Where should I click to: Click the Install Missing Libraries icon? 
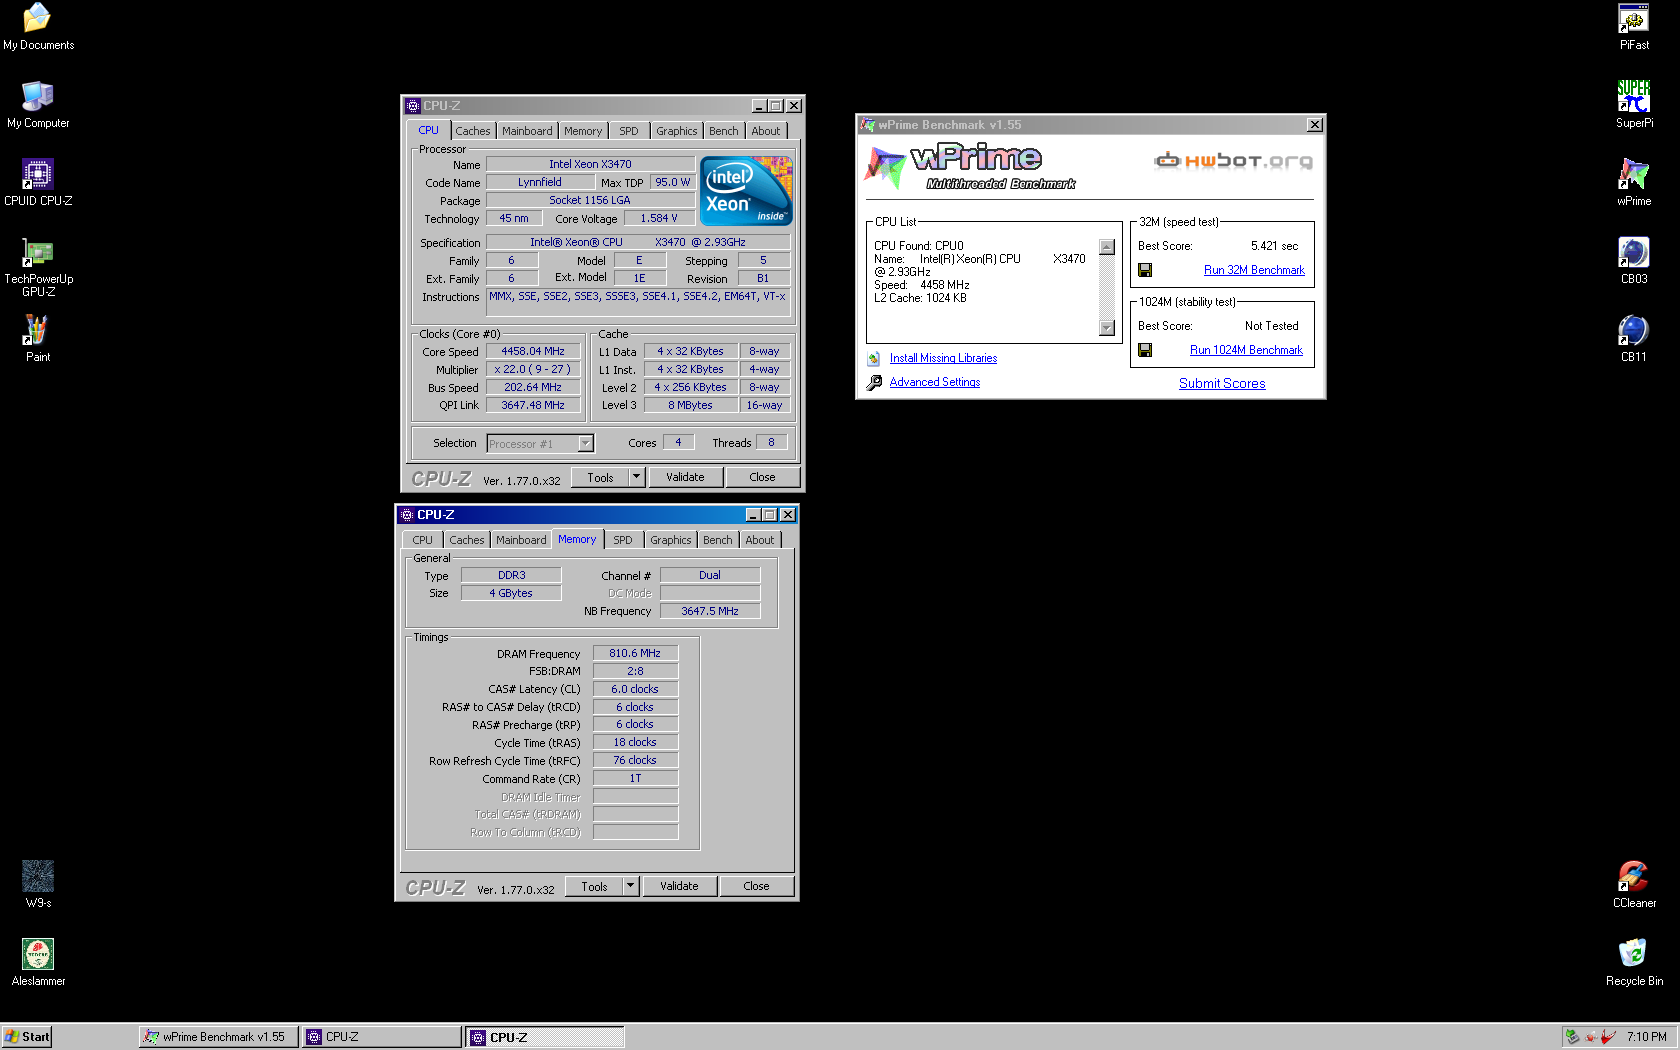pos(874,358)
